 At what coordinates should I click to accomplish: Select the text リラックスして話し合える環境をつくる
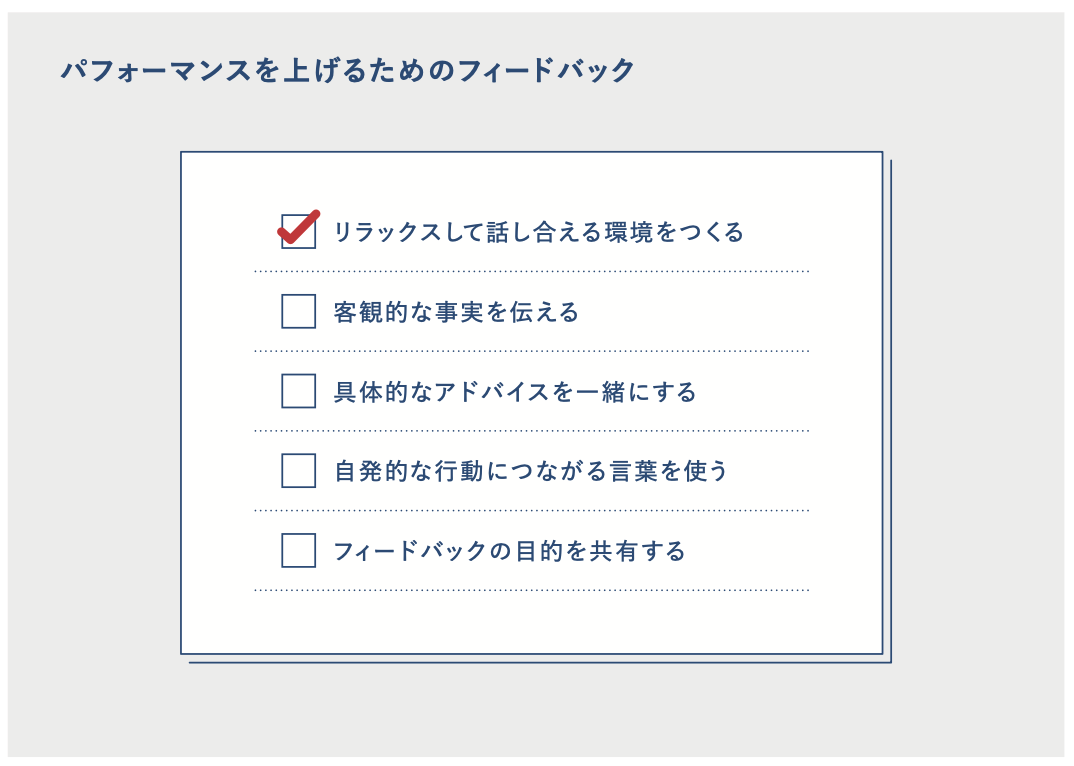point(538,232)
